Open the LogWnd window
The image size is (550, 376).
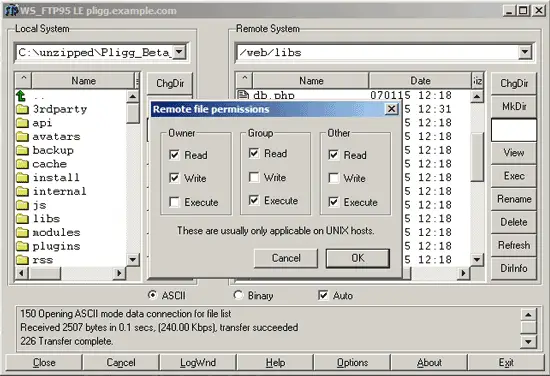(x=198, y=362)
